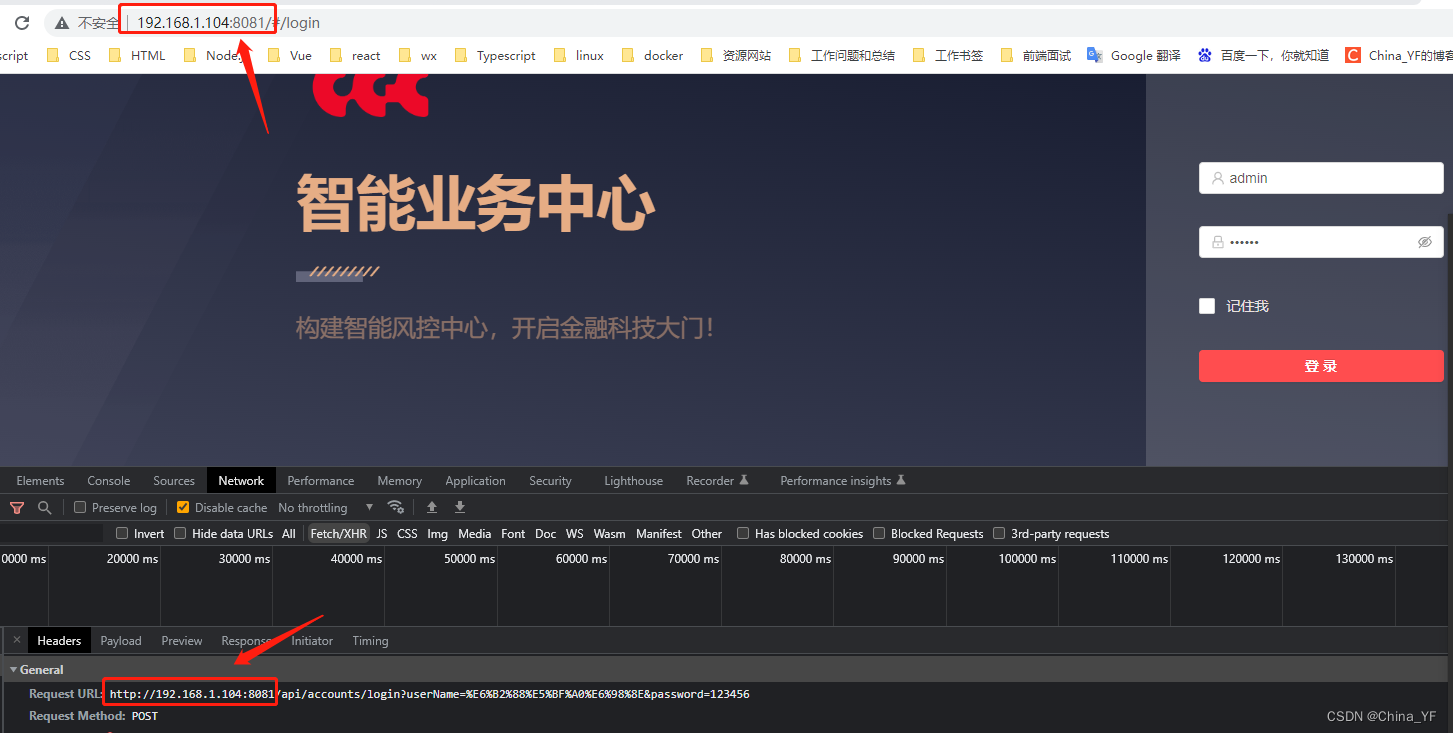Toggle password visibility with the eye icon
Viewport: 1453px width, 733px height.
click(x=1424, y=241)
